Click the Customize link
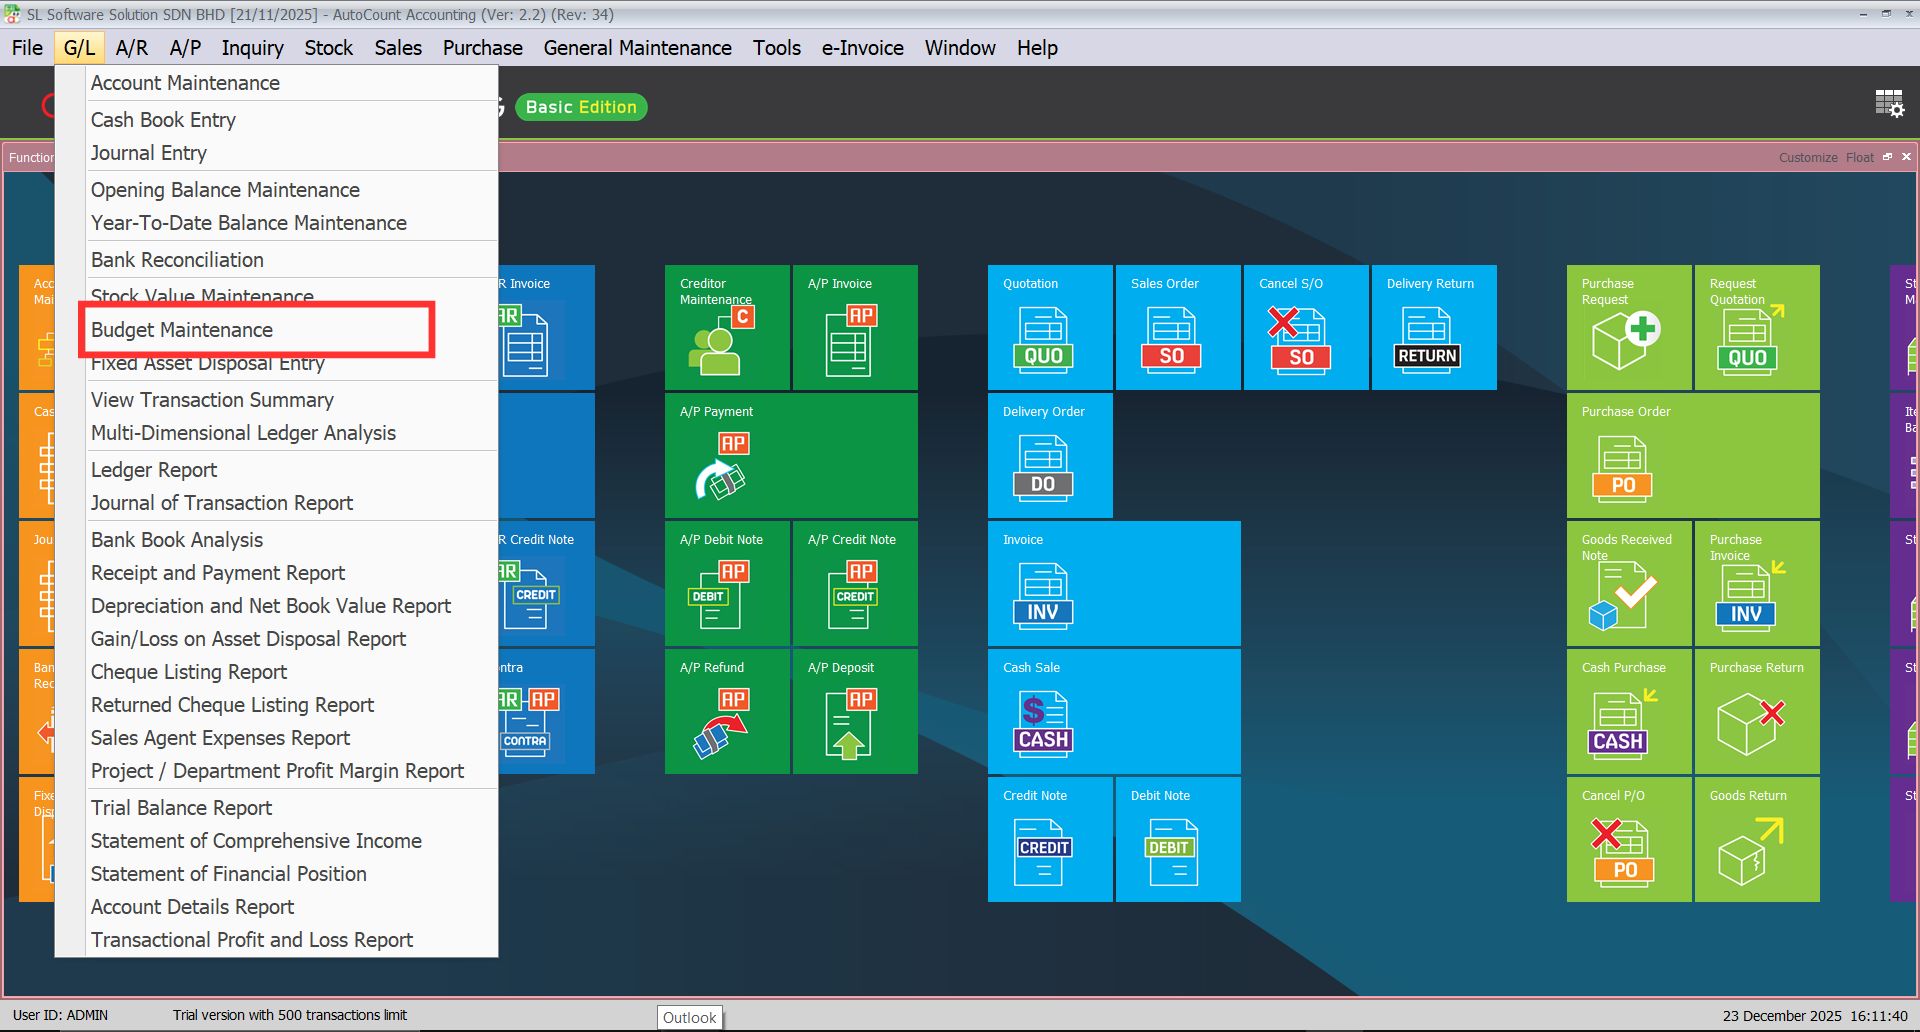This screenshot has width=1920, height=1032. coord(1807,158)
